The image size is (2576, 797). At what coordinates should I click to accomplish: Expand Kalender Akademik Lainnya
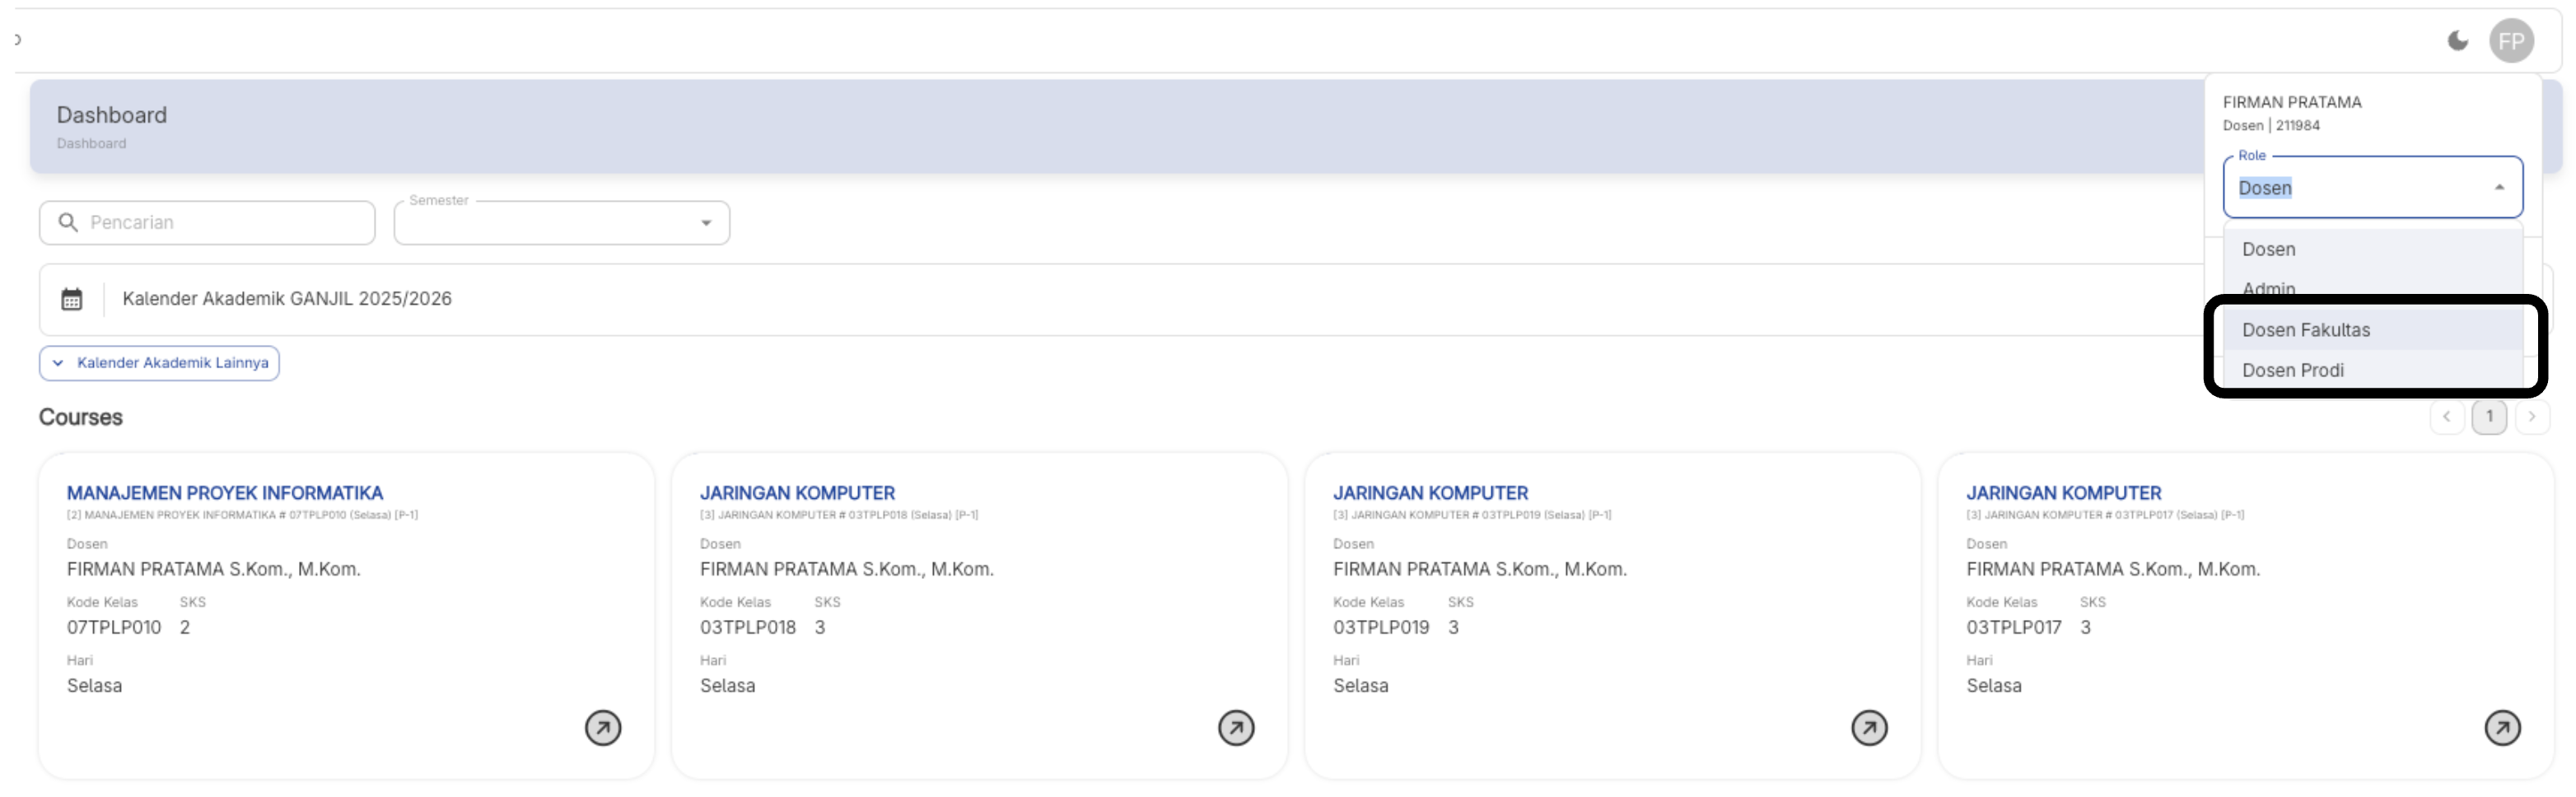160,363
